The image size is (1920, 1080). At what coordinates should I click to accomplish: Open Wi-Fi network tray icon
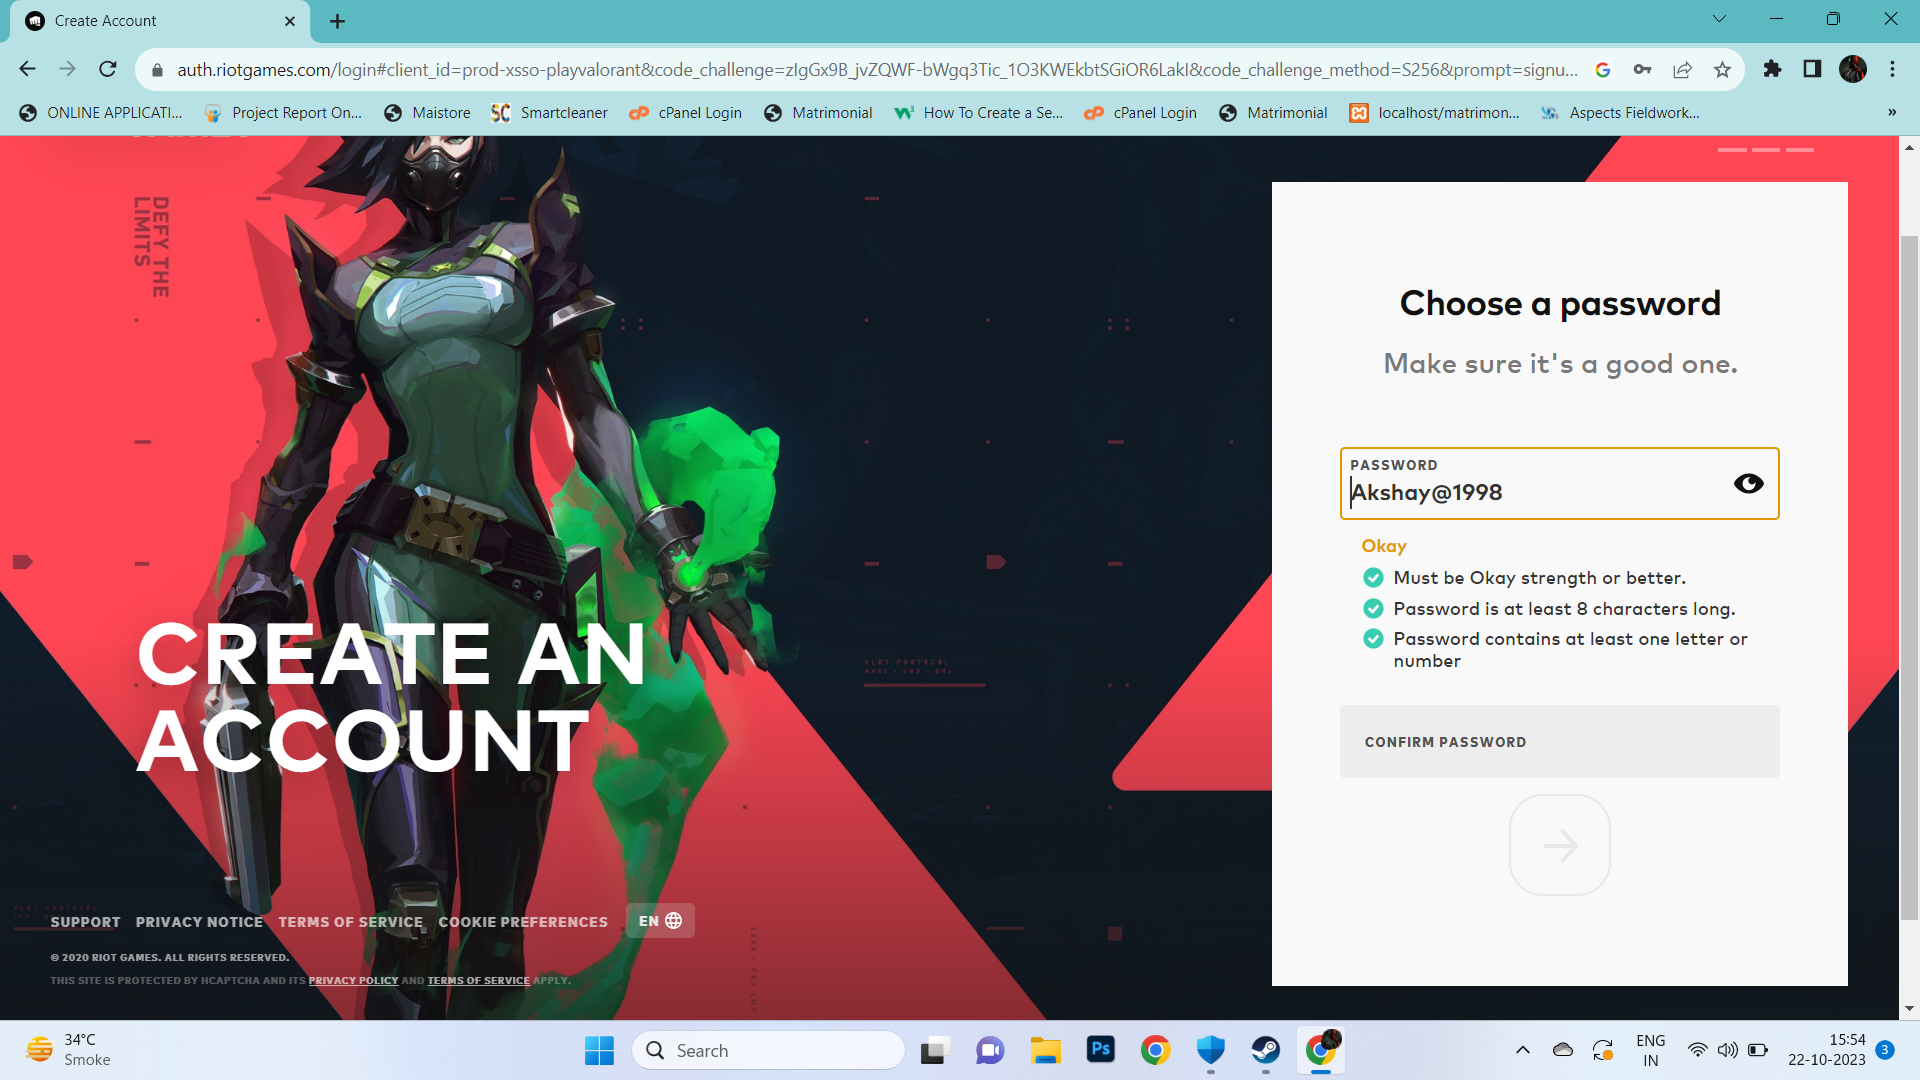tap(1697, 1050)
